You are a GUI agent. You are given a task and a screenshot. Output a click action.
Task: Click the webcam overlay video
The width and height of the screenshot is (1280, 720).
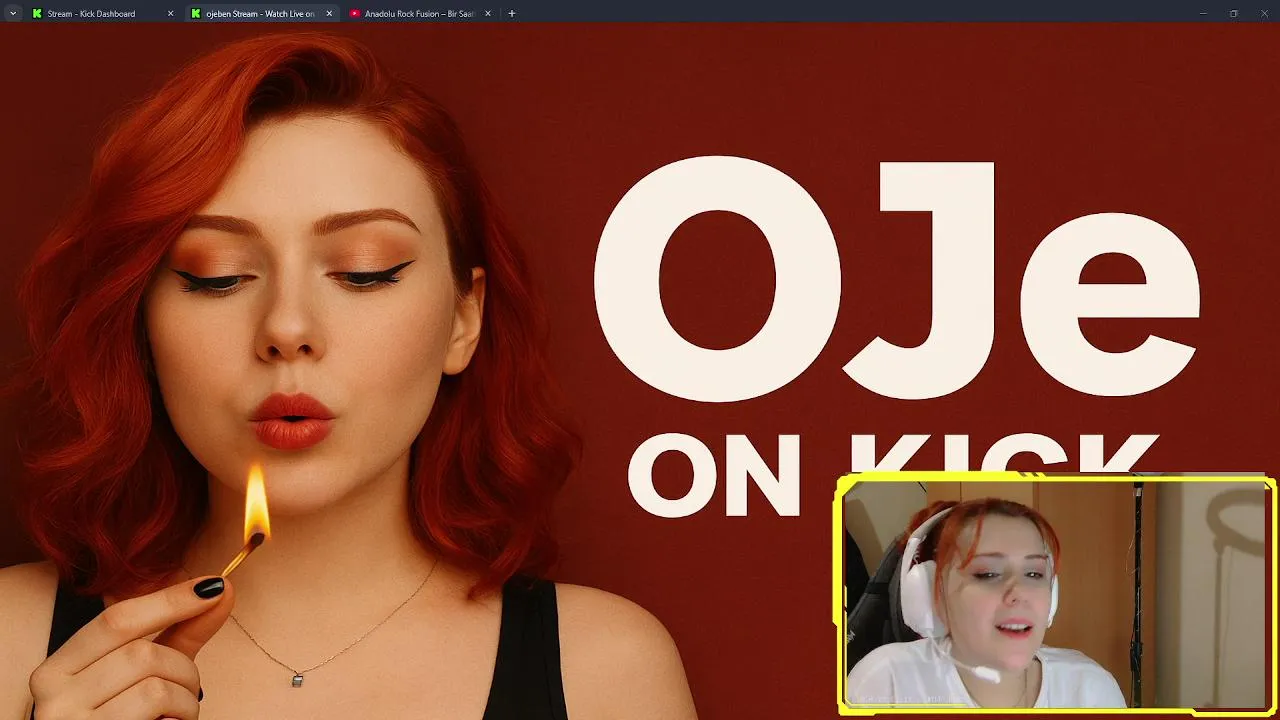[x=1056, y=595]
